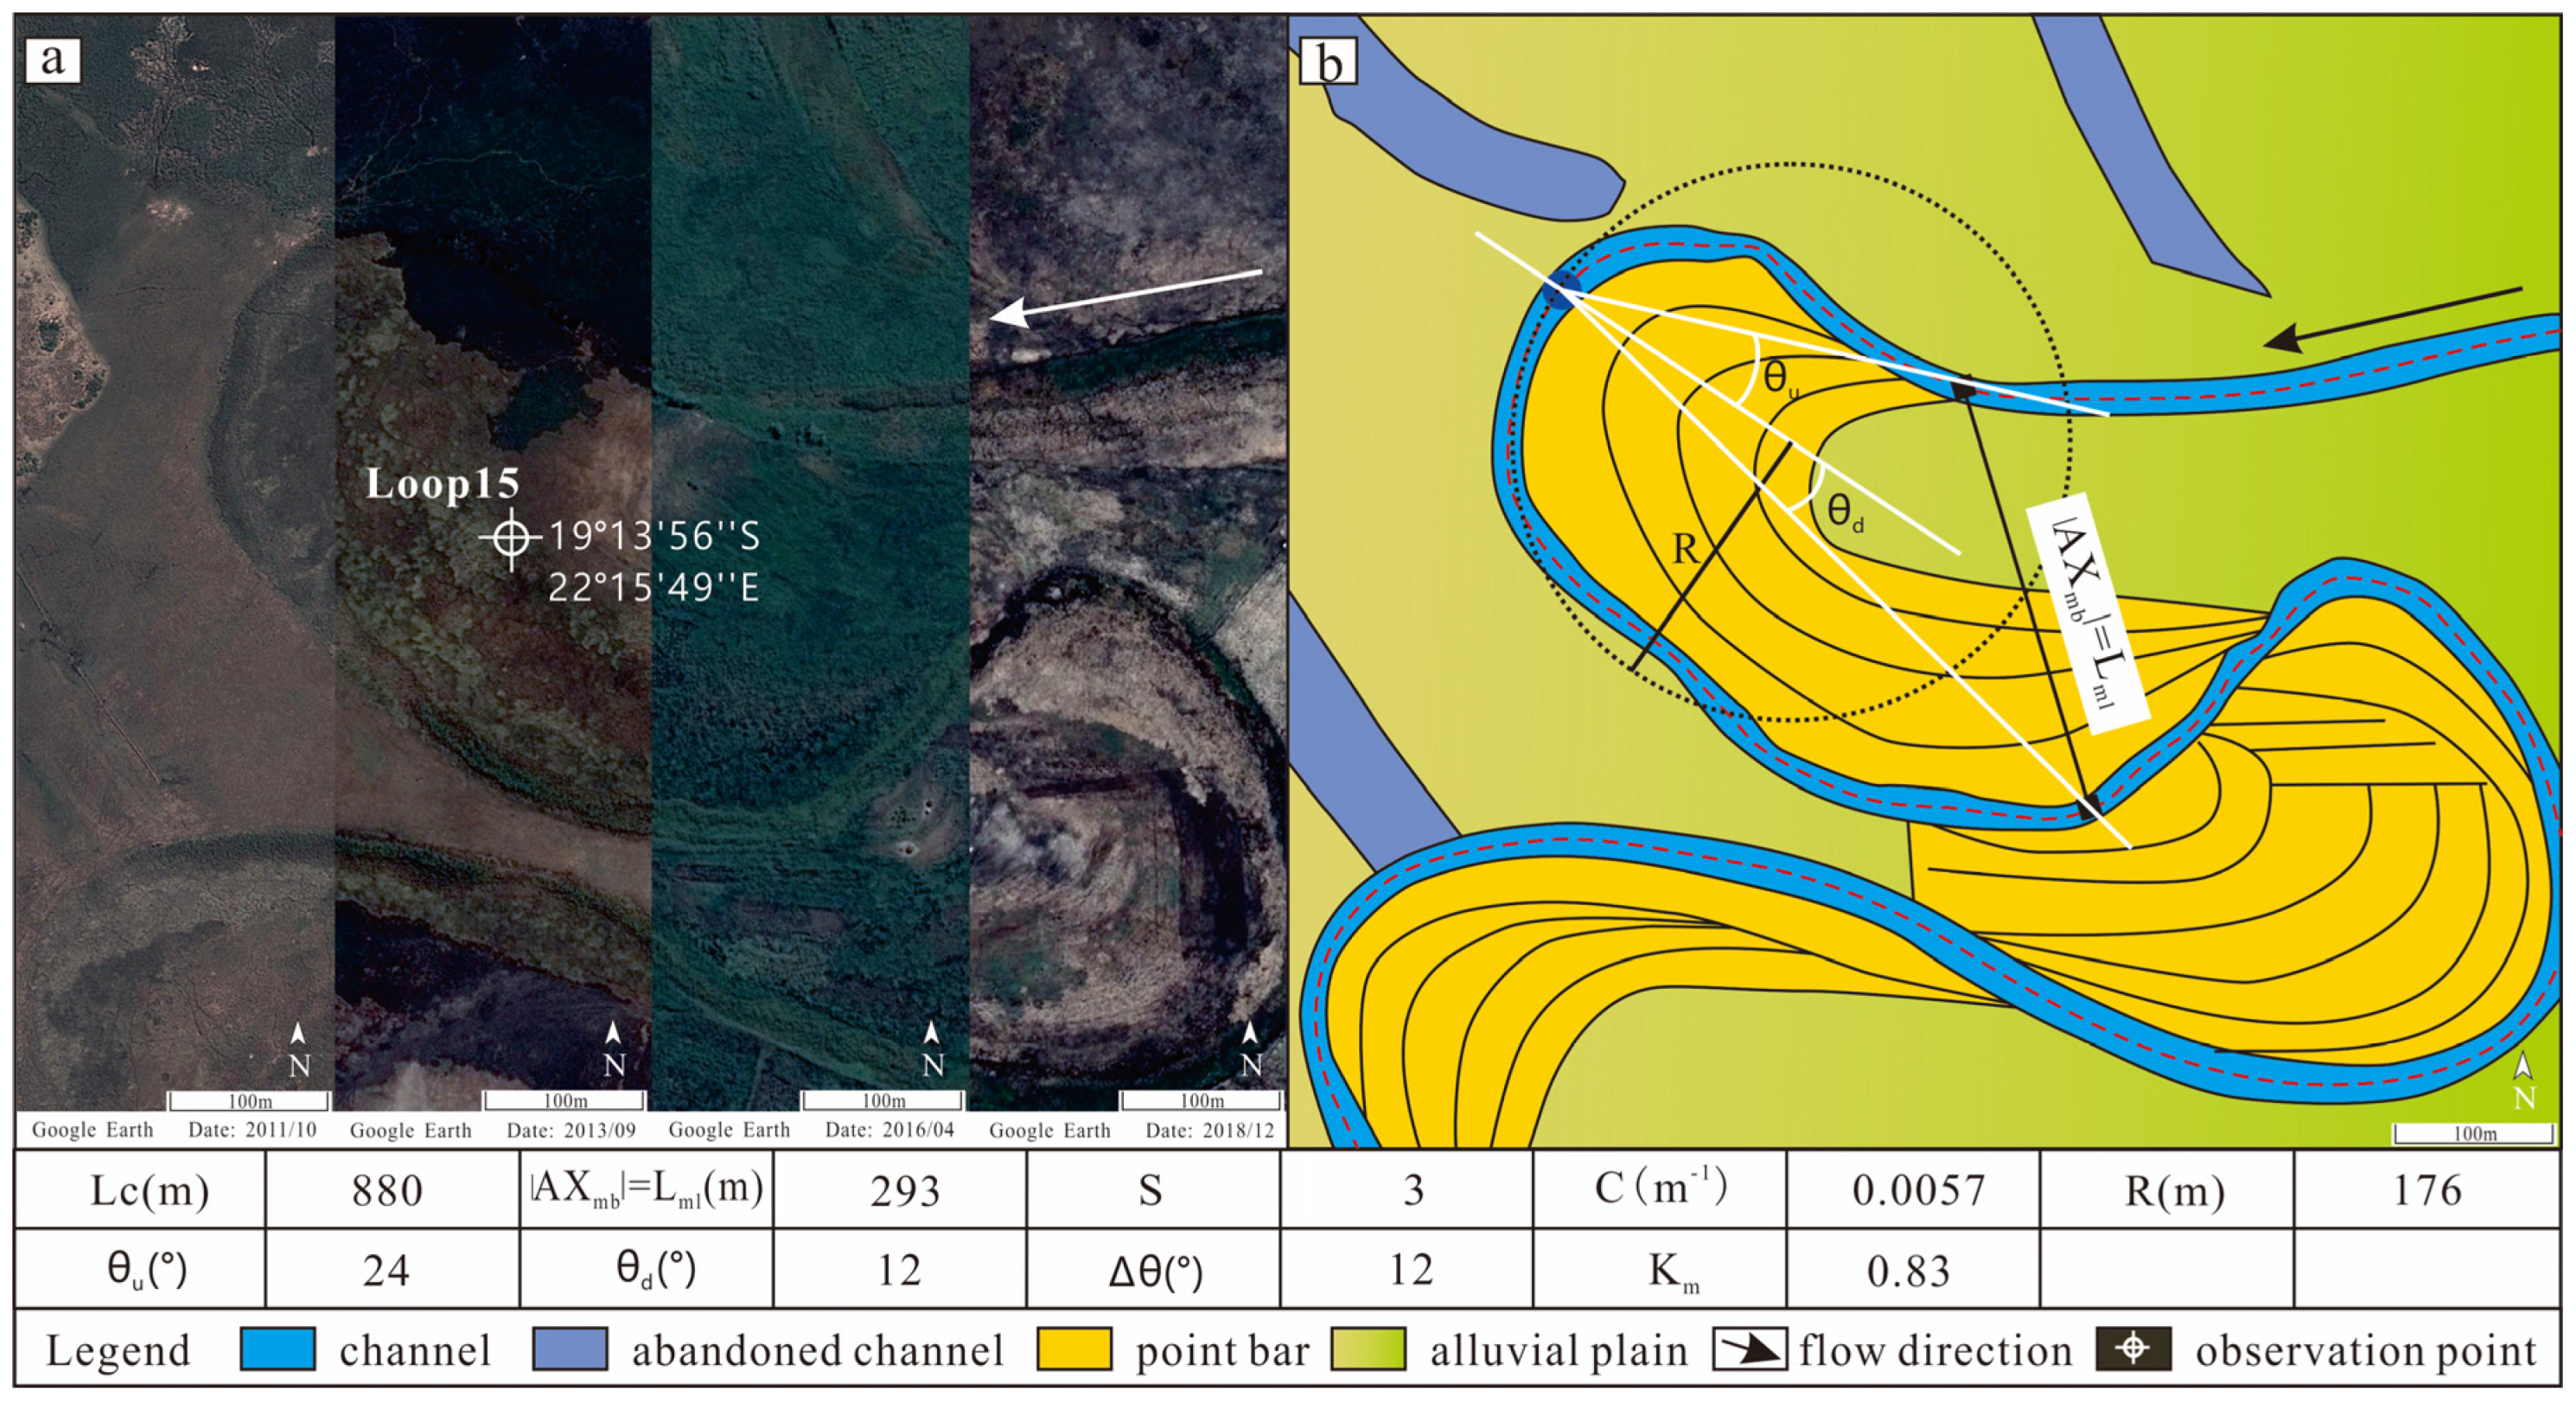
Task: Click the observation point legend icon
Action: coord(2133,1349)
